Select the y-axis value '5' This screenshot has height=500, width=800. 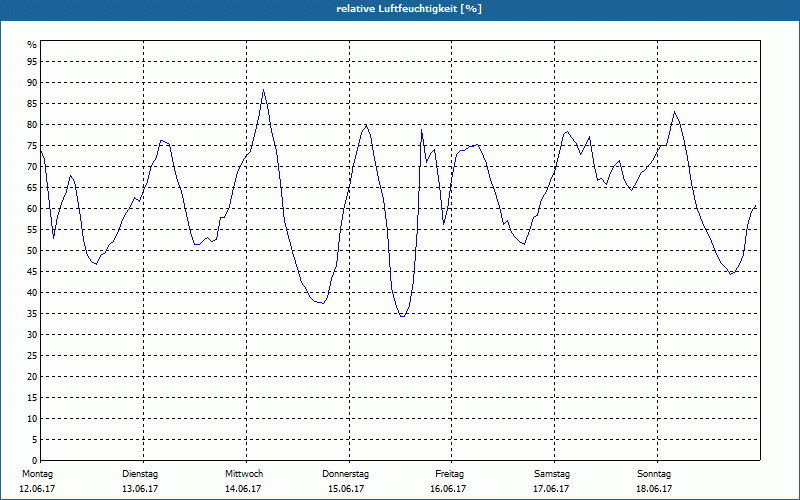point(35,440)
